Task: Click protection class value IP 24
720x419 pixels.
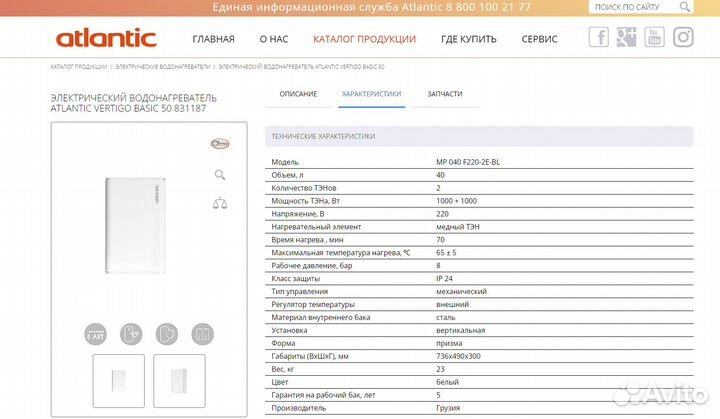Action: coord(444,278)
